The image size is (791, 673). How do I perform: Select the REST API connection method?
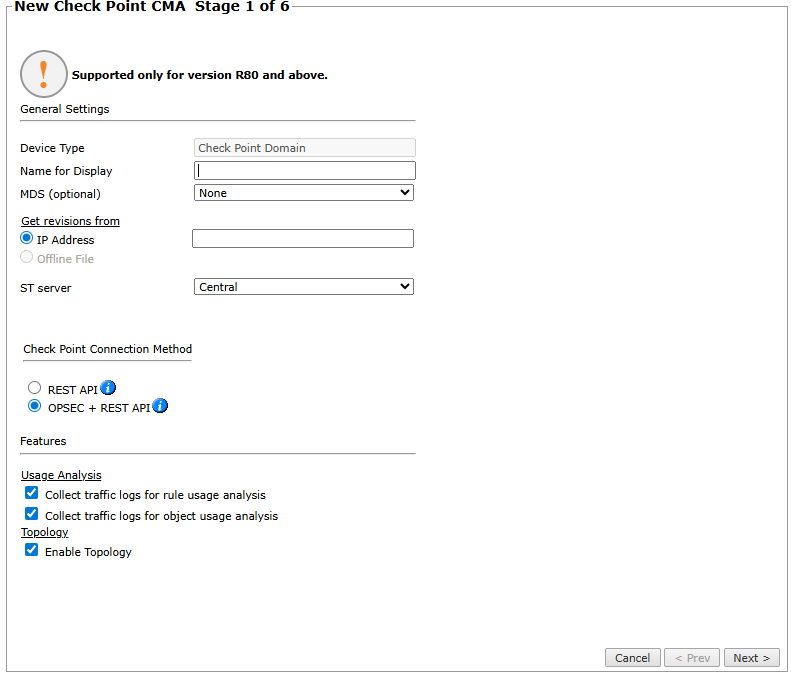click(35, 388)
